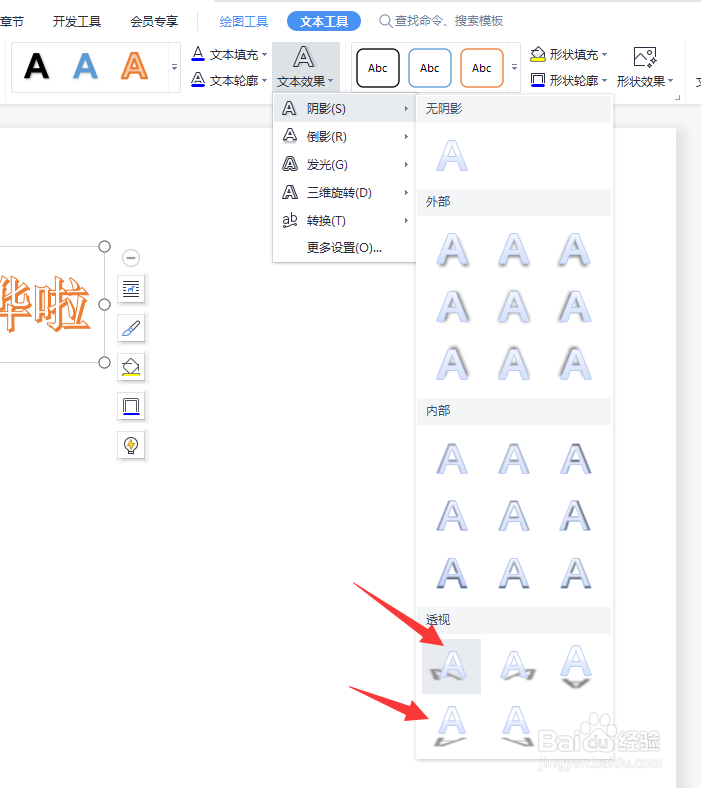Select the bottom-right perspective shadow
The height and width of the screenshot is (788, 701).
[516, 726]
